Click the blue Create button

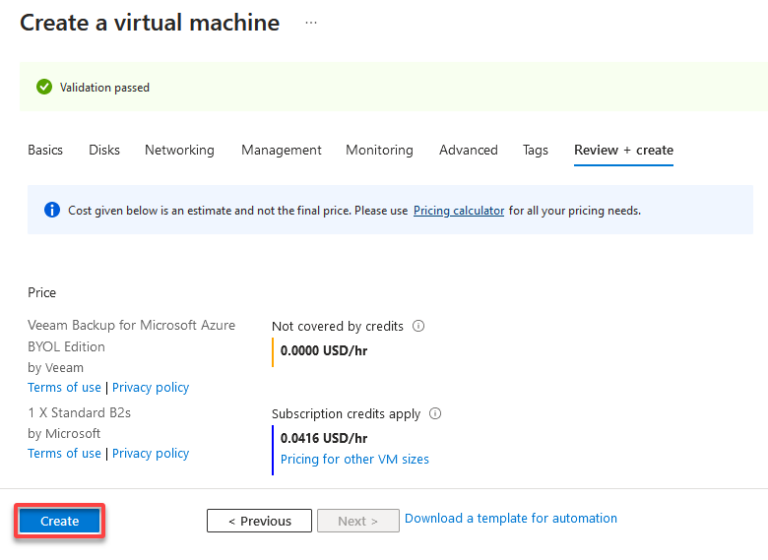tap(59, 521)
